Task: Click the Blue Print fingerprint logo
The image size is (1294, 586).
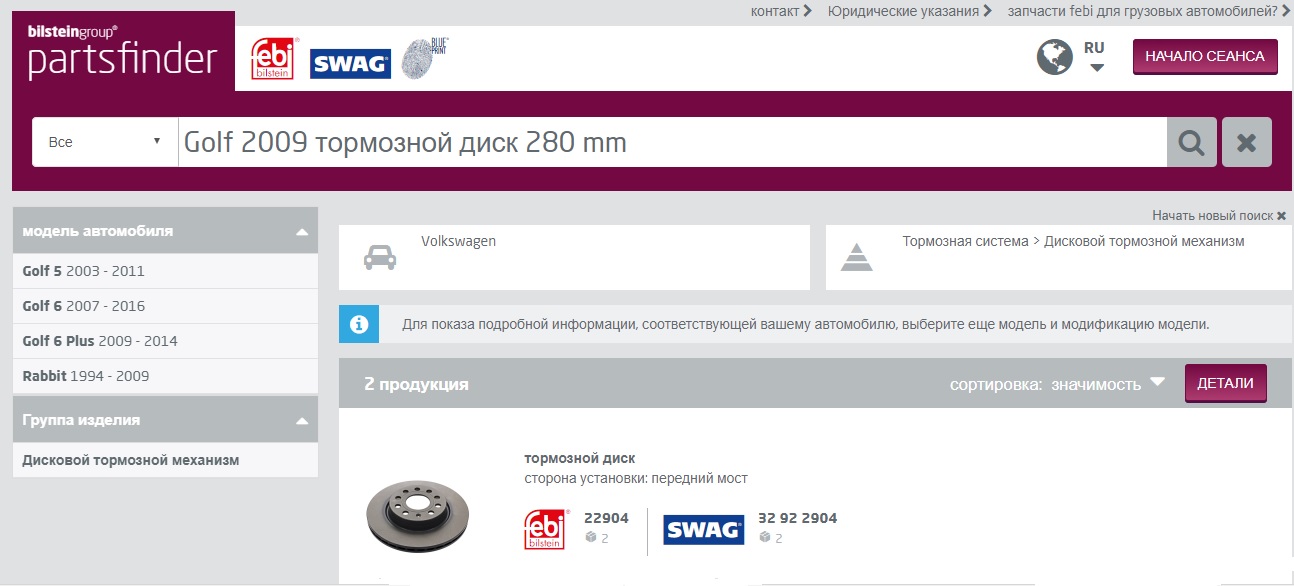Action: point(424,58)
